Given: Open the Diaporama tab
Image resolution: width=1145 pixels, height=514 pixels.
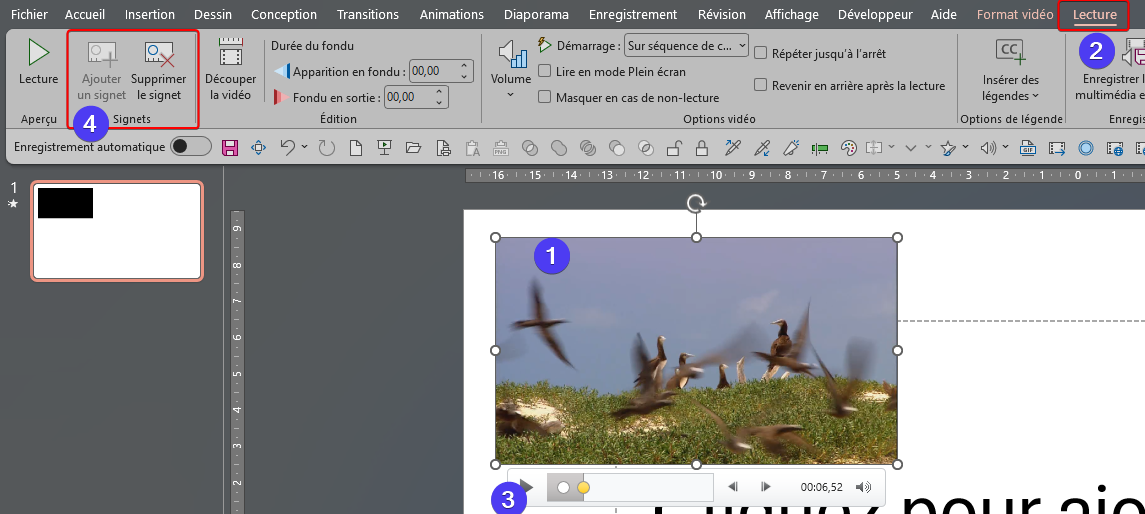Looking at the screenshot, I should point(535,15).
